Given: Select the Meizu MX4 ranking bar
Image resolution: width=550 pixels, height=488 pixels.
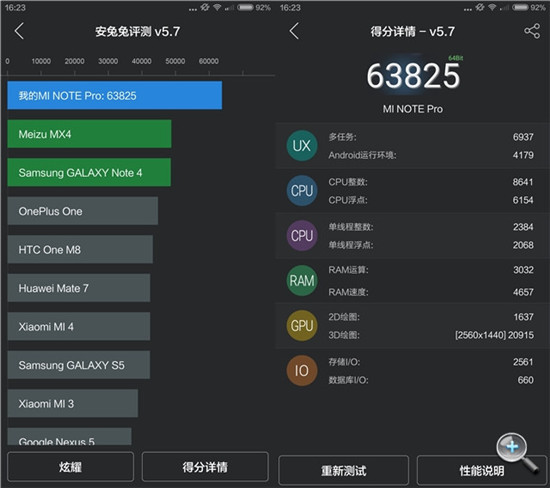Looking at the screenshot, I should 89,134.
